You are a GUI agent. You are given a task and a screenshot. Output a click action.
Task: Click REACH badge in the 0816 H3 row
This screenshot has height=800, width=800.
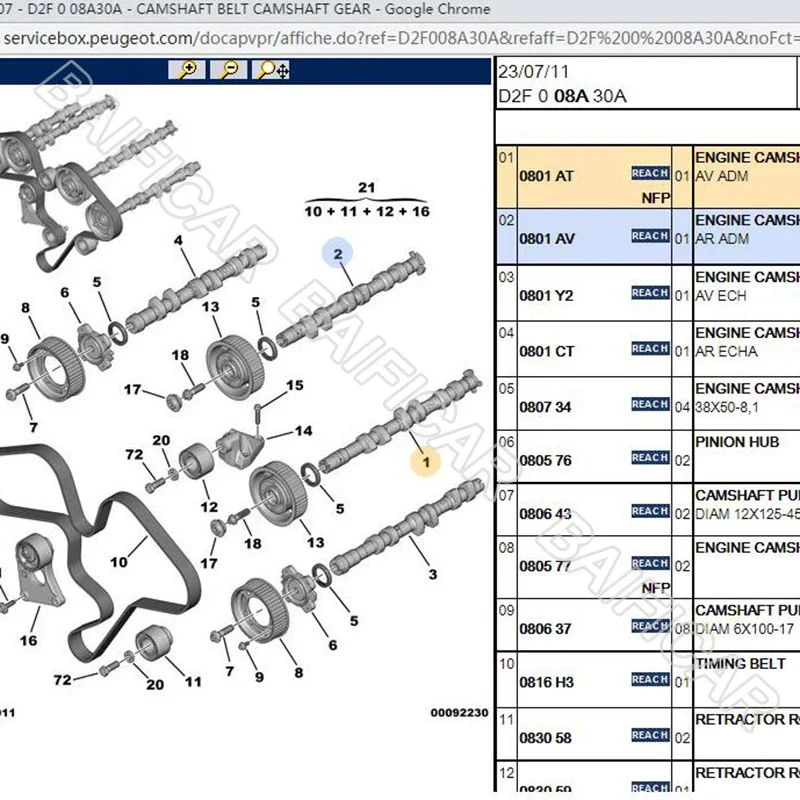(650, 680)
